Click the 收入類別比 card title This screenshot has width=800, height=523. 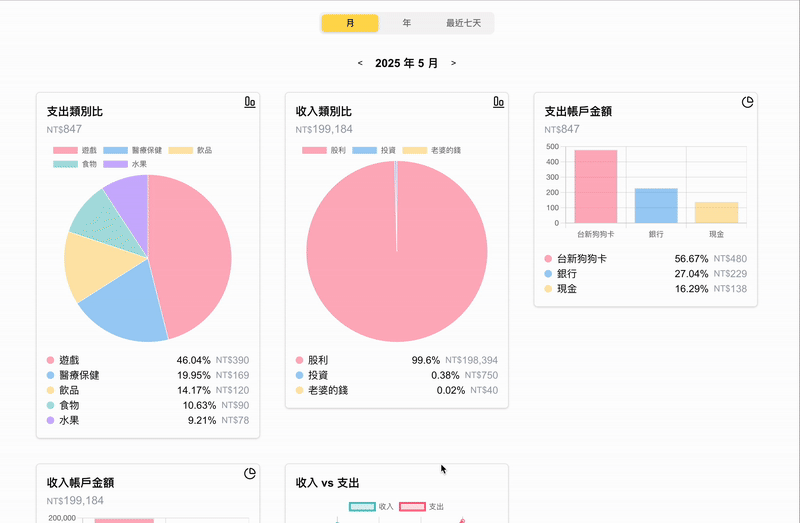coord(324,111)
